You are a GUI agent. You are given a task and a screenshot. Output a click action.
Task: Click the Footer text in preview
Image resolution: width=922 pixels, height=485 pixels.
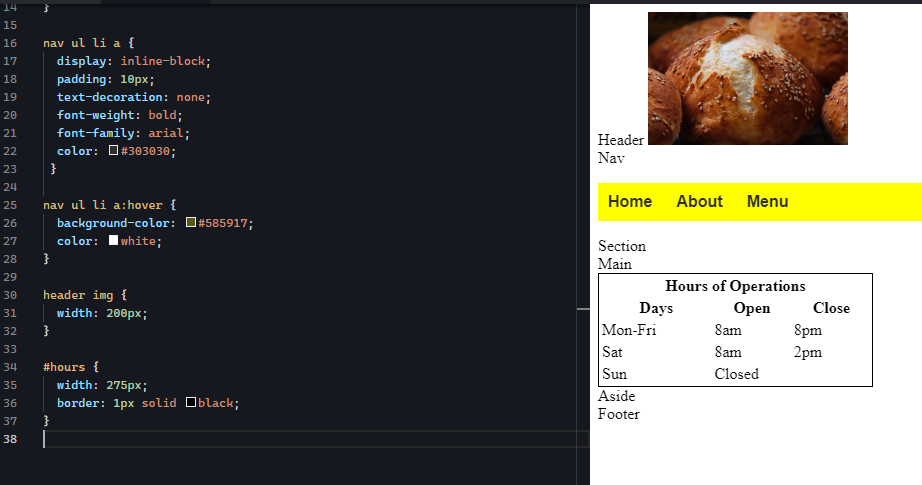click(618, 414)
